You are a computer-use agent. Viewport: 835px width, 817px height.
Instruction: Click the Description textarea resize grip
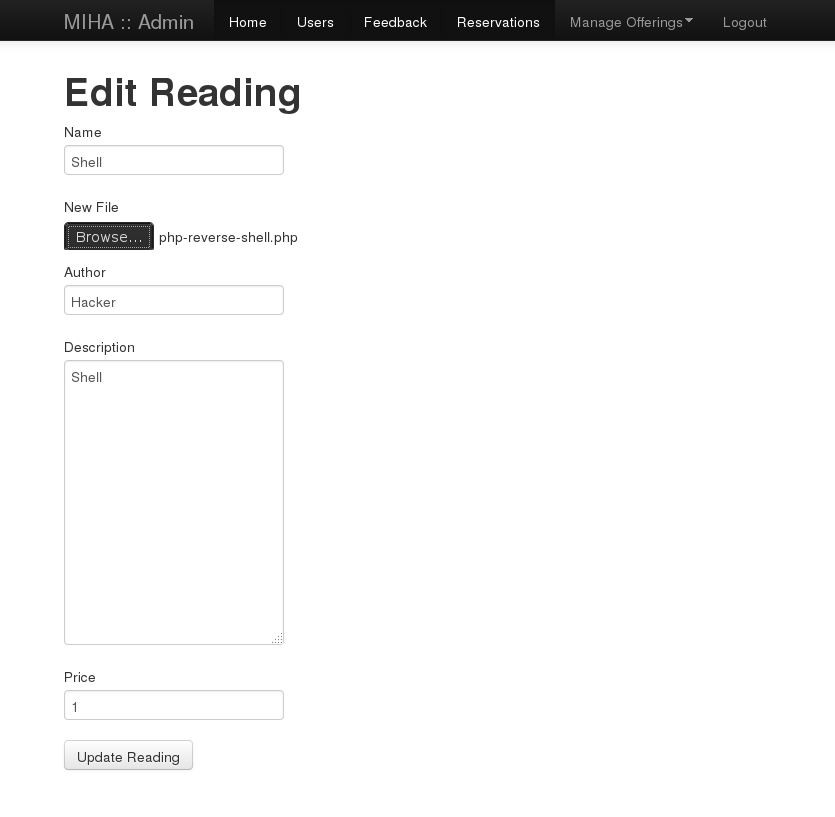[x=277, y=638]
